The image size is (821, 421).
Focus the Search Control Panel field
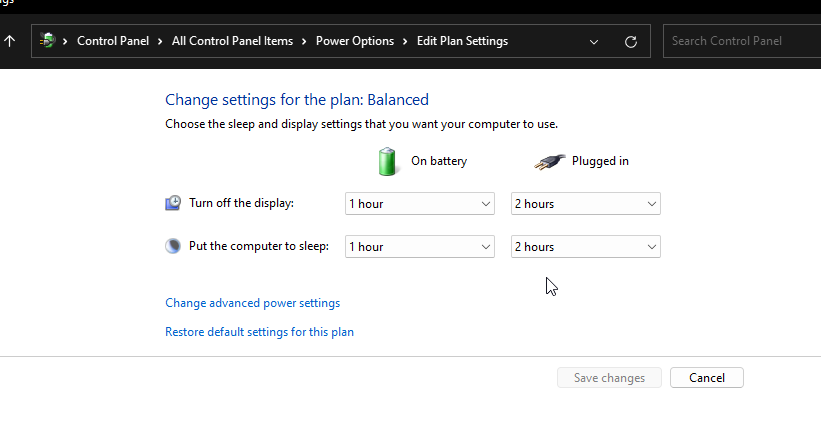tap(740, 41)
